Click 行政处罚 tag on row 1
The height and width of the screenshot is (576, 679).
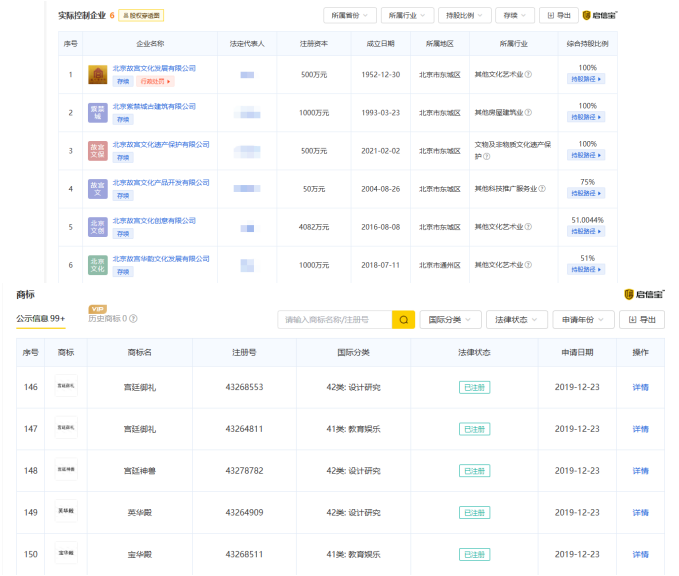[x=155, y=81]
